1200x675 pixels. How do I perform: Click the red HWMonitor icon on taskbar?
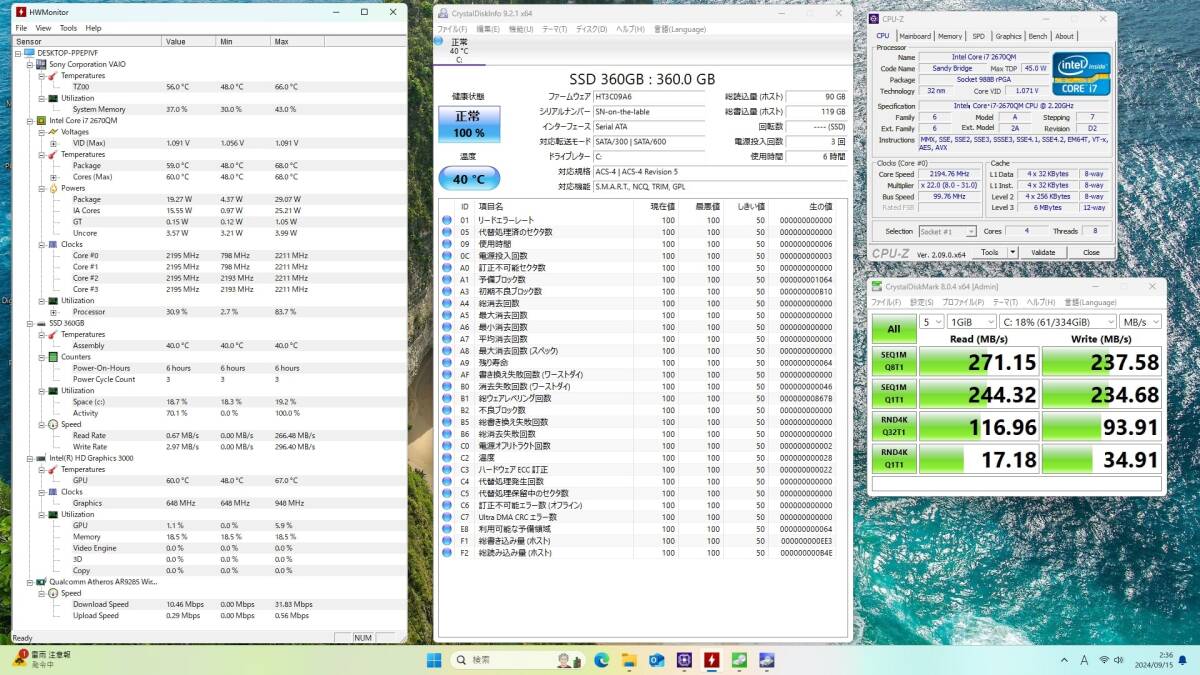click(x=711, y=660)
